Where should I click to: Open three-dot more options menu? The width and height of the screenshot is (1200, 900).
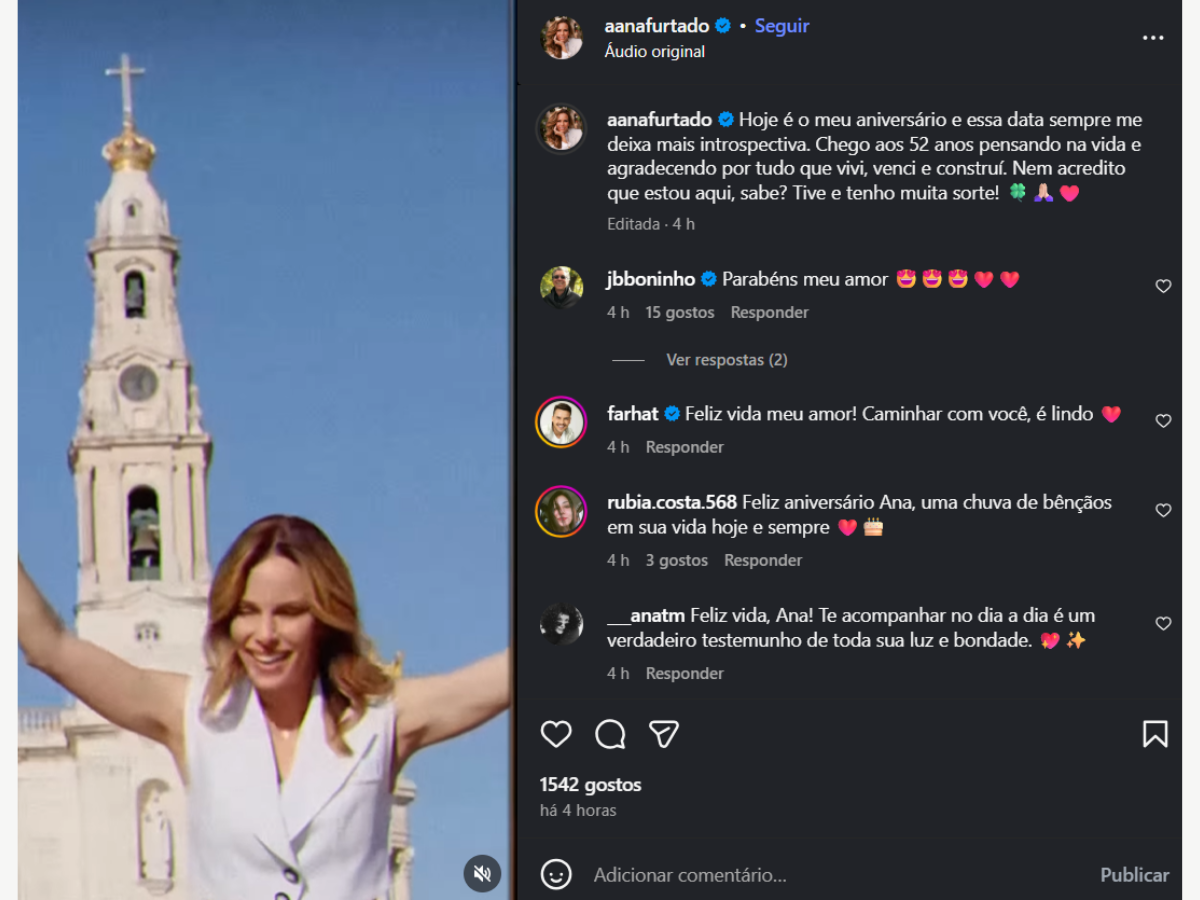1153,38
